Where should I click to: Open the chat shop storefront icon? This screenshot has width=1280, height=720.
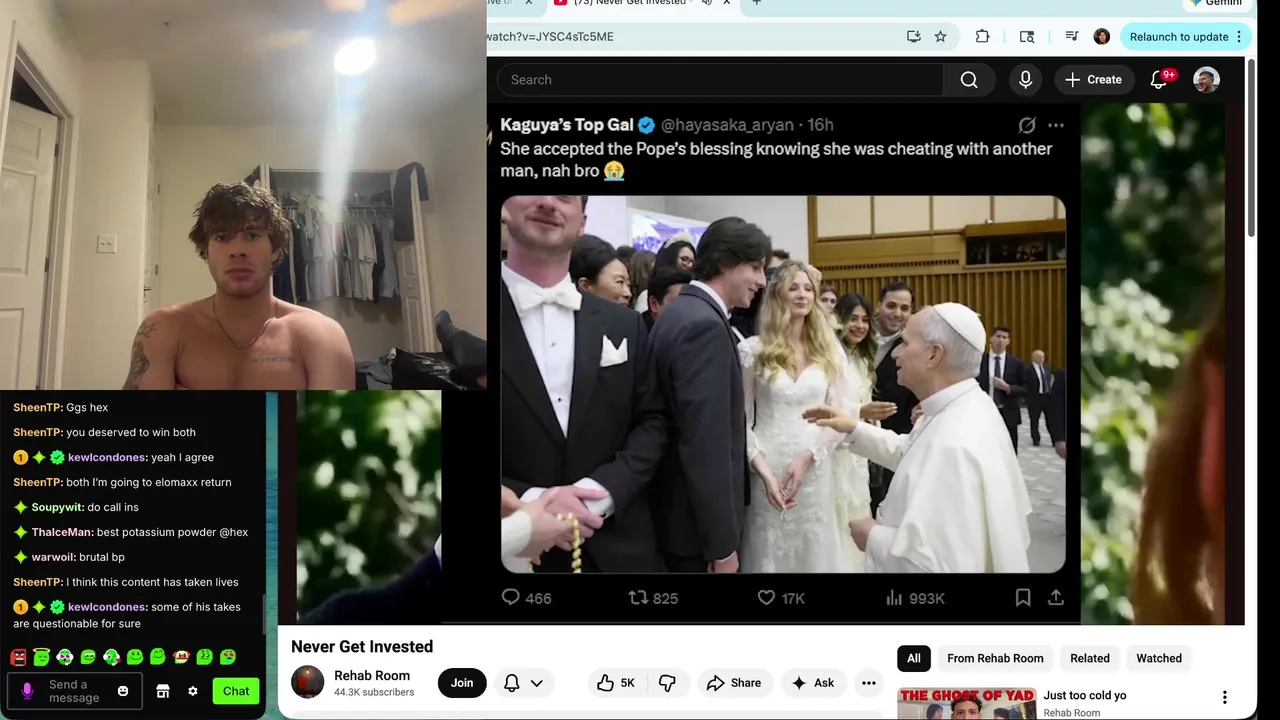(163, 691)
